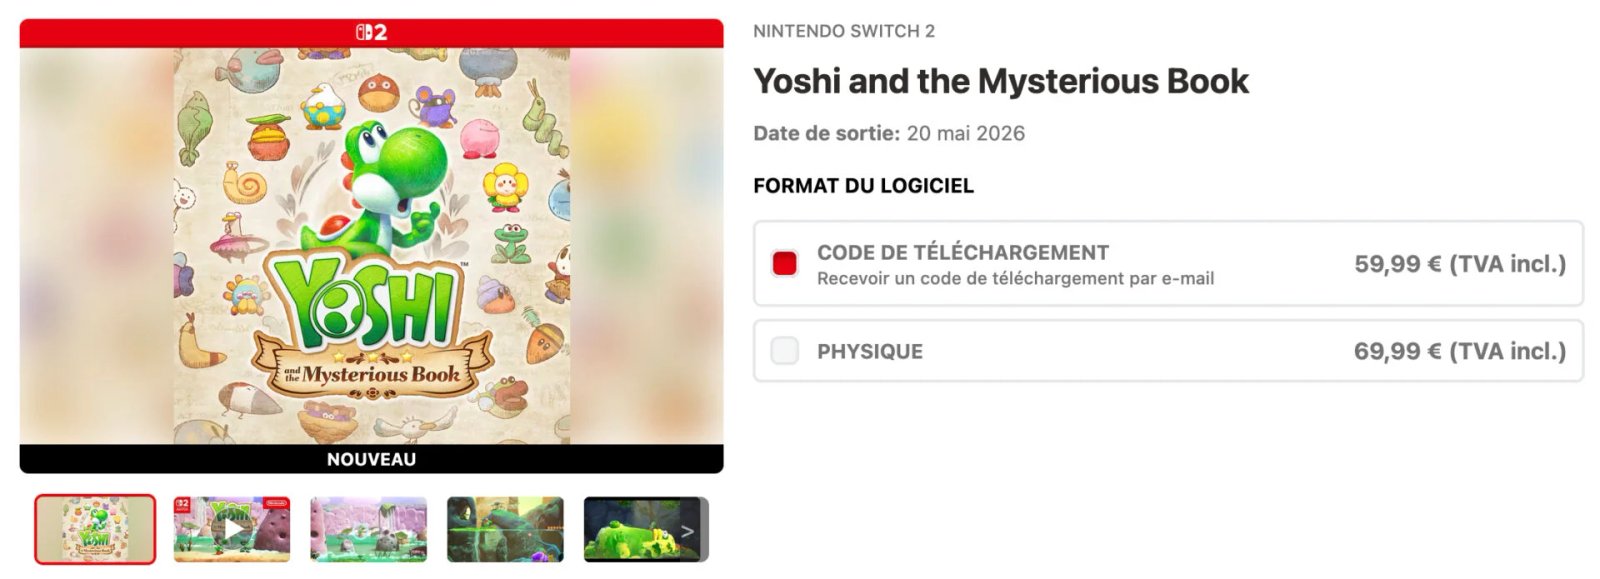The image size is (1600, 579).
Task: Click the Nintendo logo on trailer thumbnail
Action: pyautogui.click(x=277, y=503)
